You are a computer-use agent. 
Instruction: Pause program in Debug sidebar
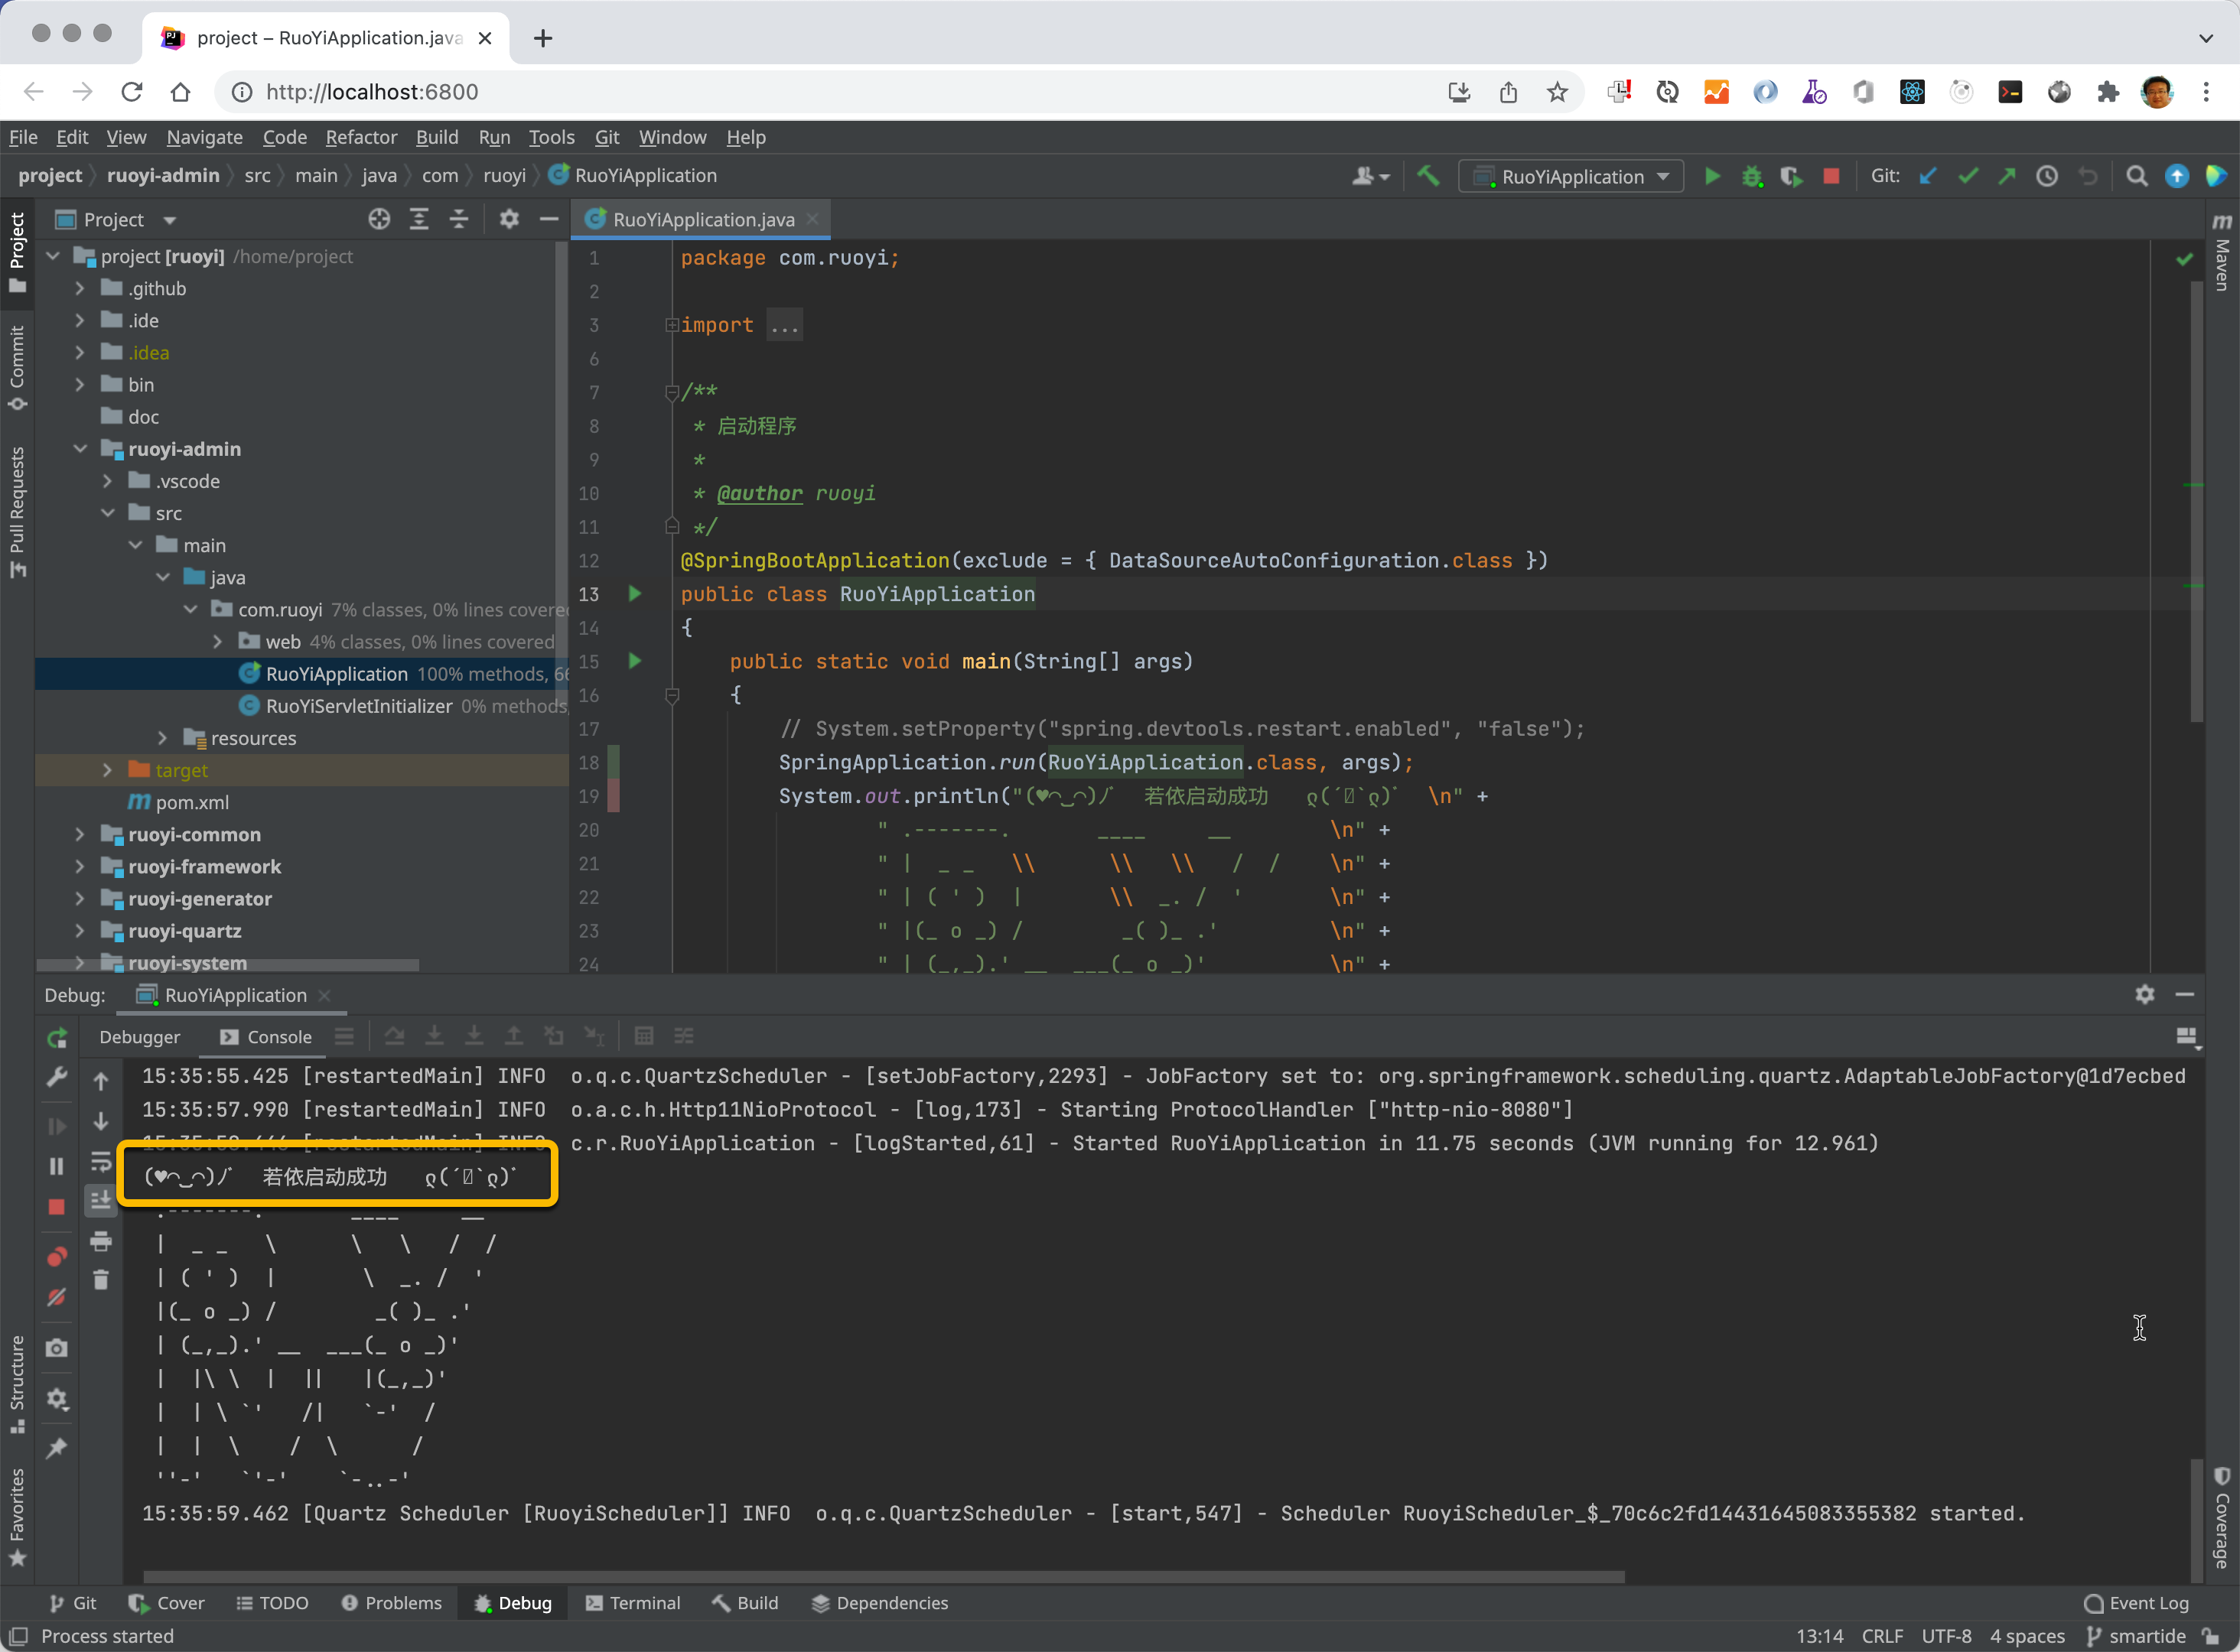pos(57,1166)
